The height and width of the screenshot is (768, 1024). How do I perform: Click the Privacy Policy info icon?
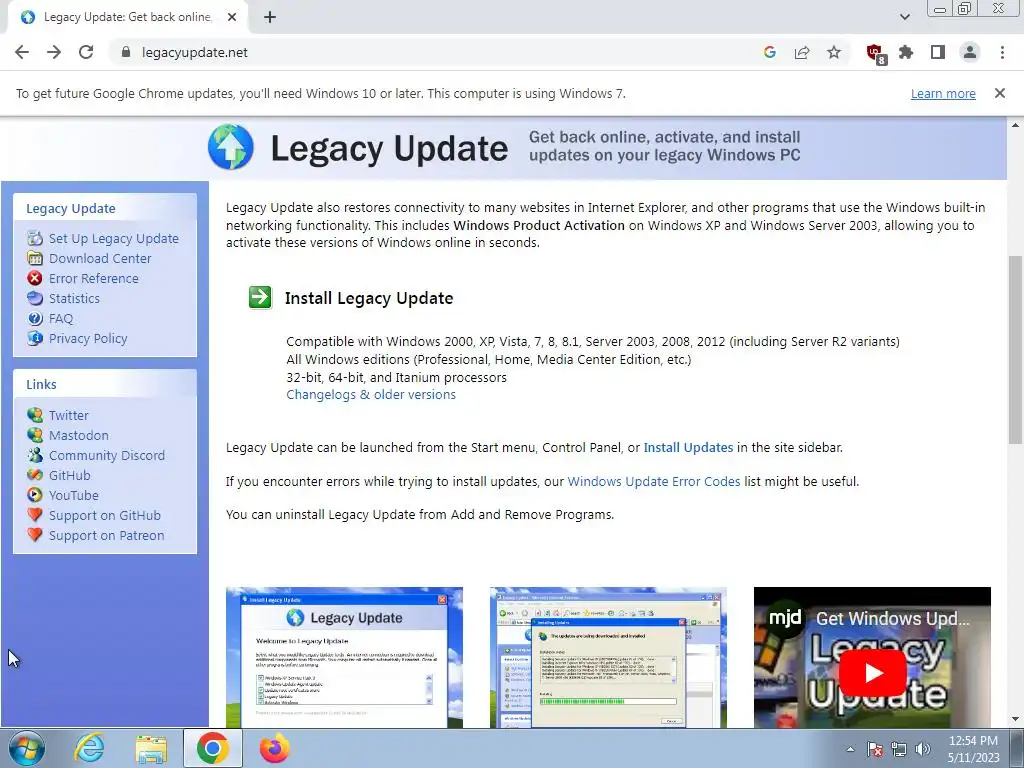35,338
